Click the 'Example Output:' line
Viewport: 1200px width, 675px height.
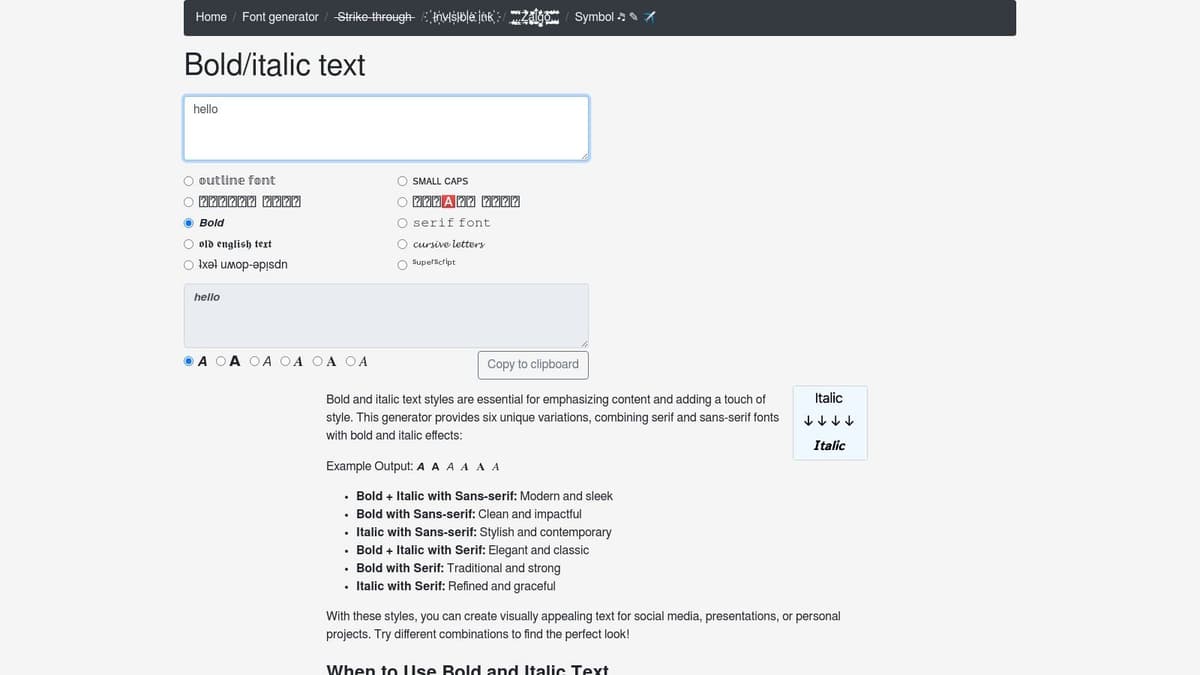pos(413,466)
